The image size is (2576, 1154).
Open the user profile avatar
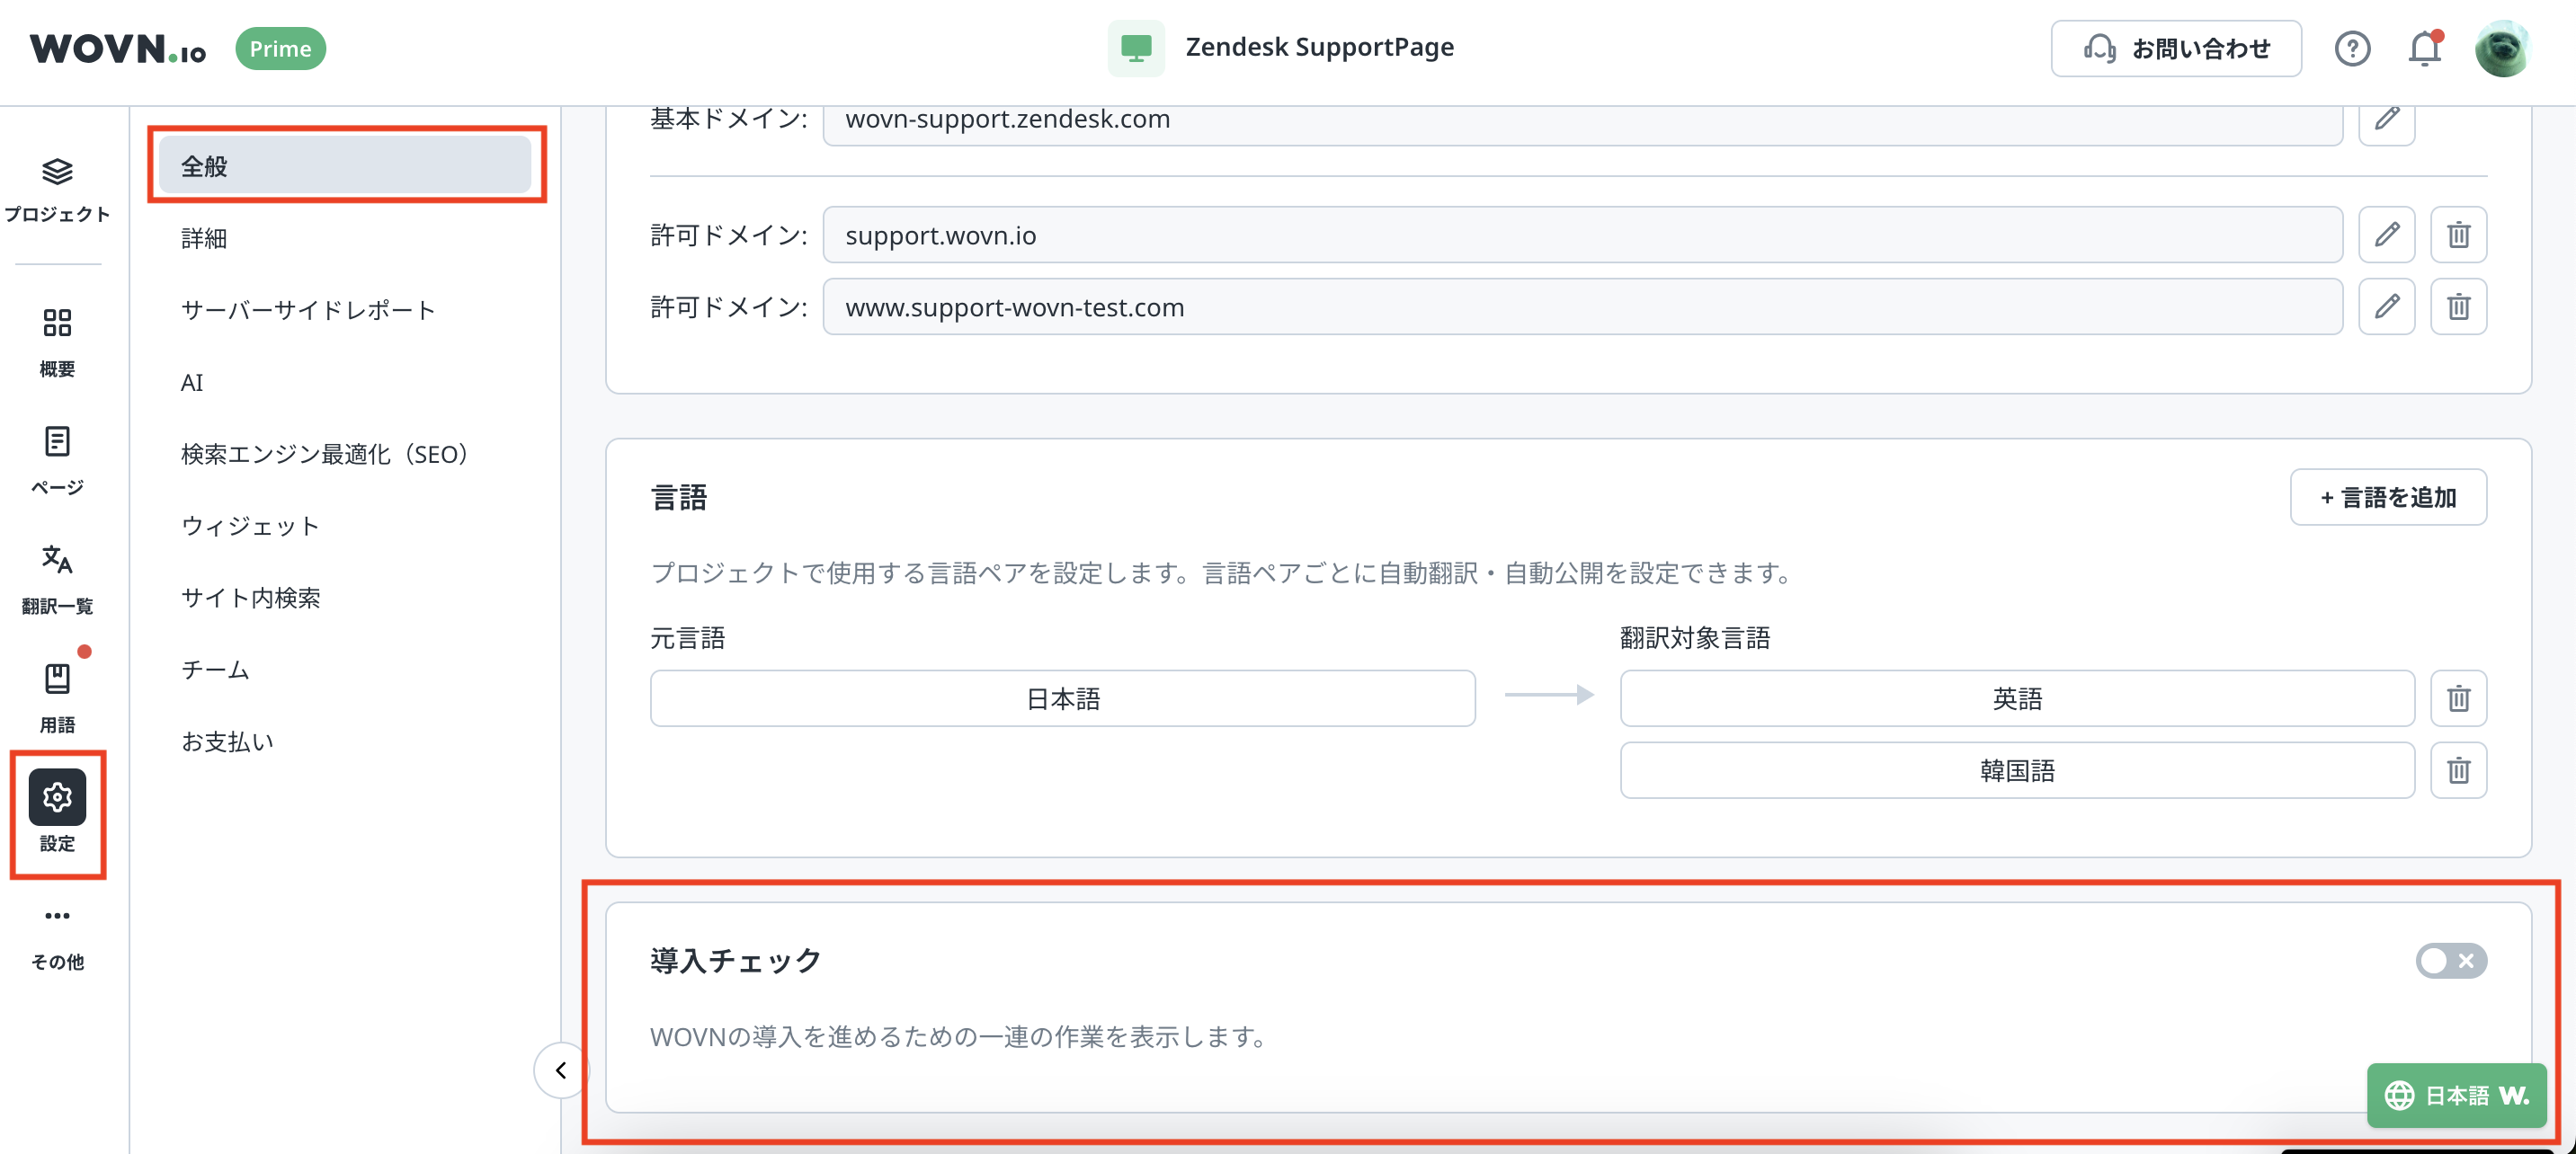point(2502,48)
